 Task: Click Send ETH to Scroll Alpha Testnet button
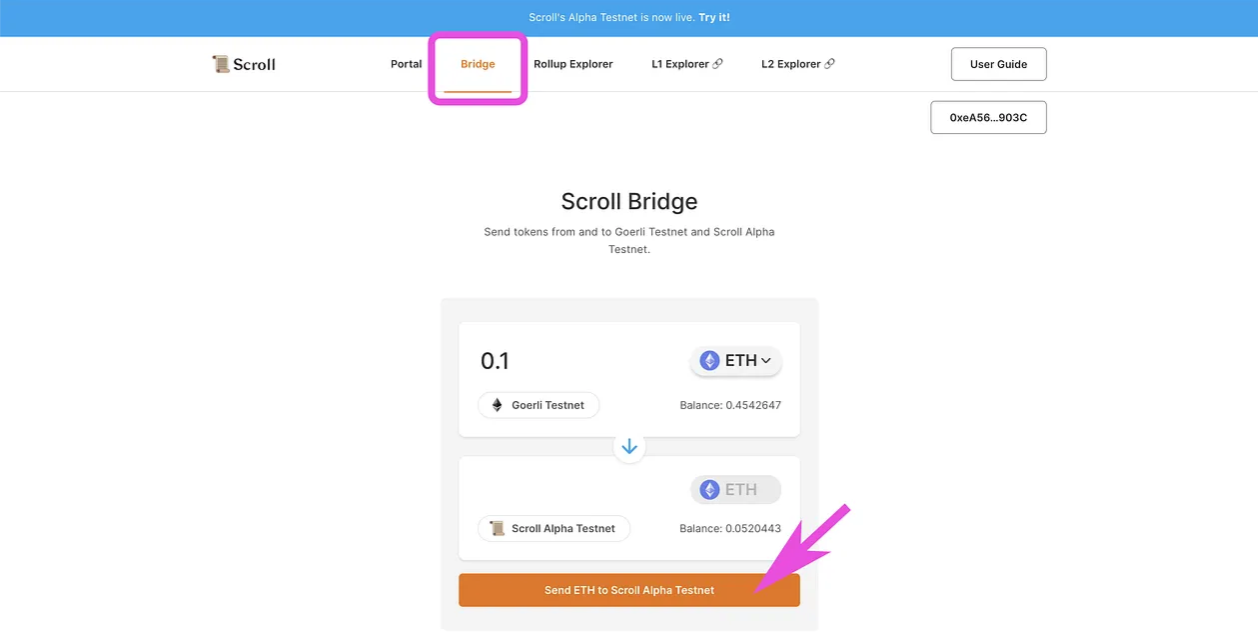(629, 590)
